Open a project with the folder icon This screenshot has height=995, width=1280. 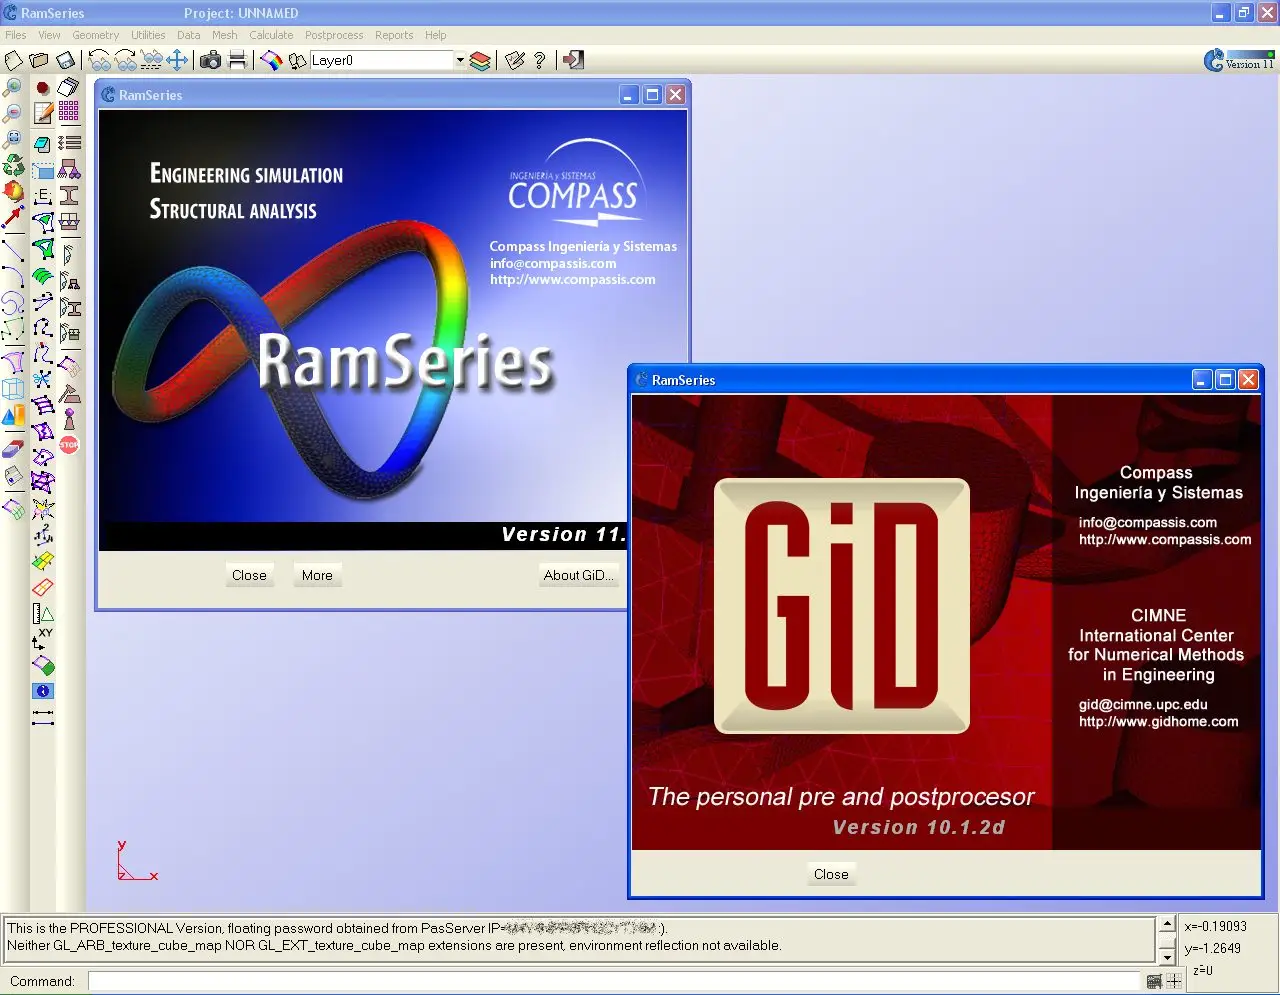(39, 60)
